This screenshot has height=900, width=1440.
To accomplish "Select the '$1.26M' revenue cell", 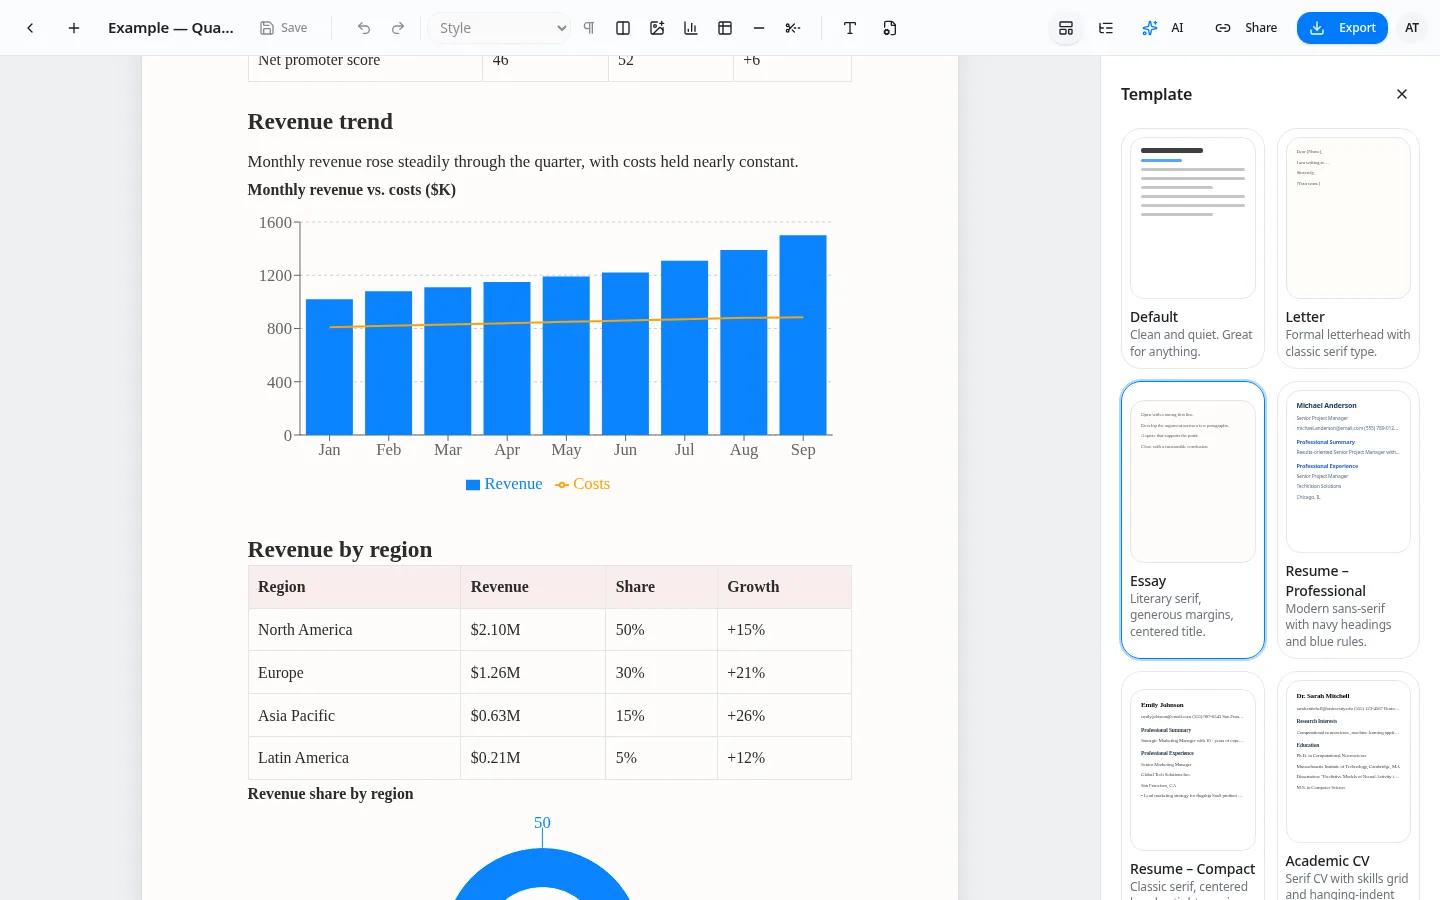I will click(x=533, y=673).
